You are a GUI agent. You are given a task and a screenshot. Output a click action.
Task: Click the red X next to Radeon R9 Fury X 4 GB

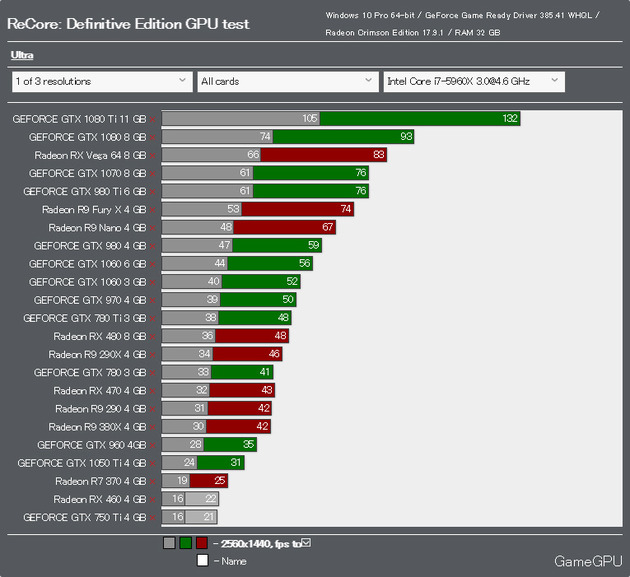click(153, 210)
